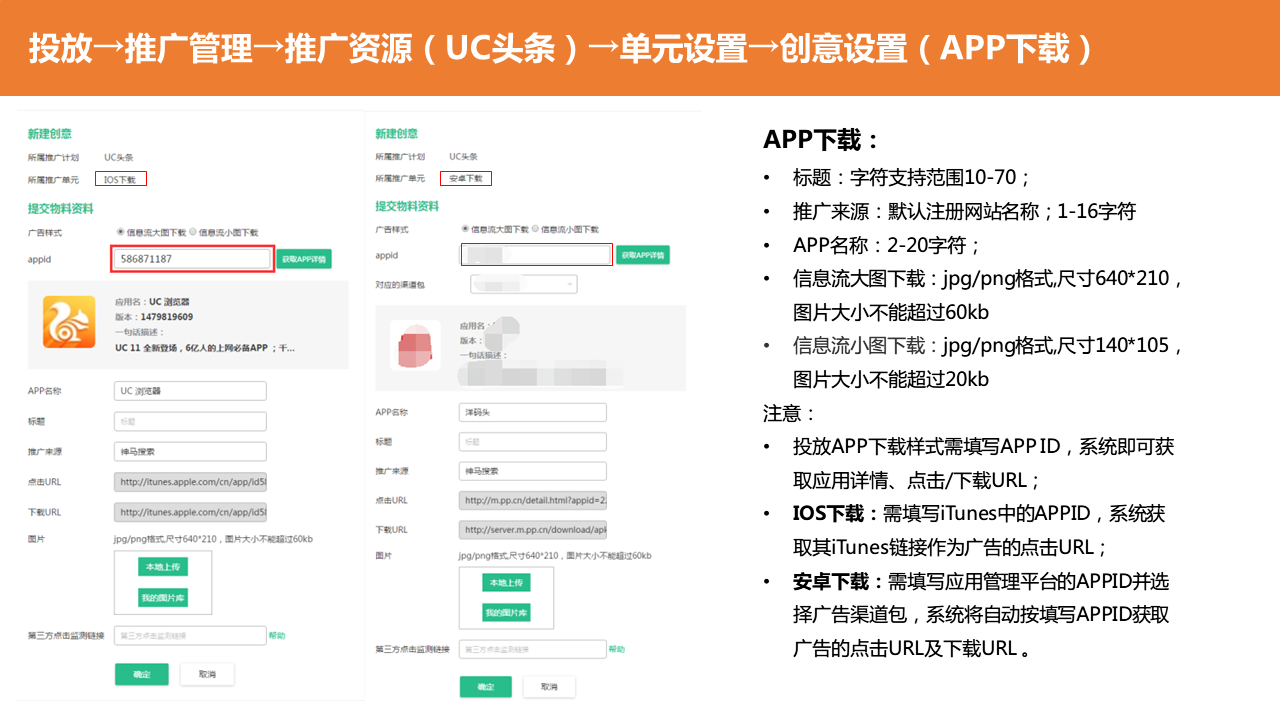
Task: Select 信息流大图下载 radio in iOS form
Action: coord(121,231)
